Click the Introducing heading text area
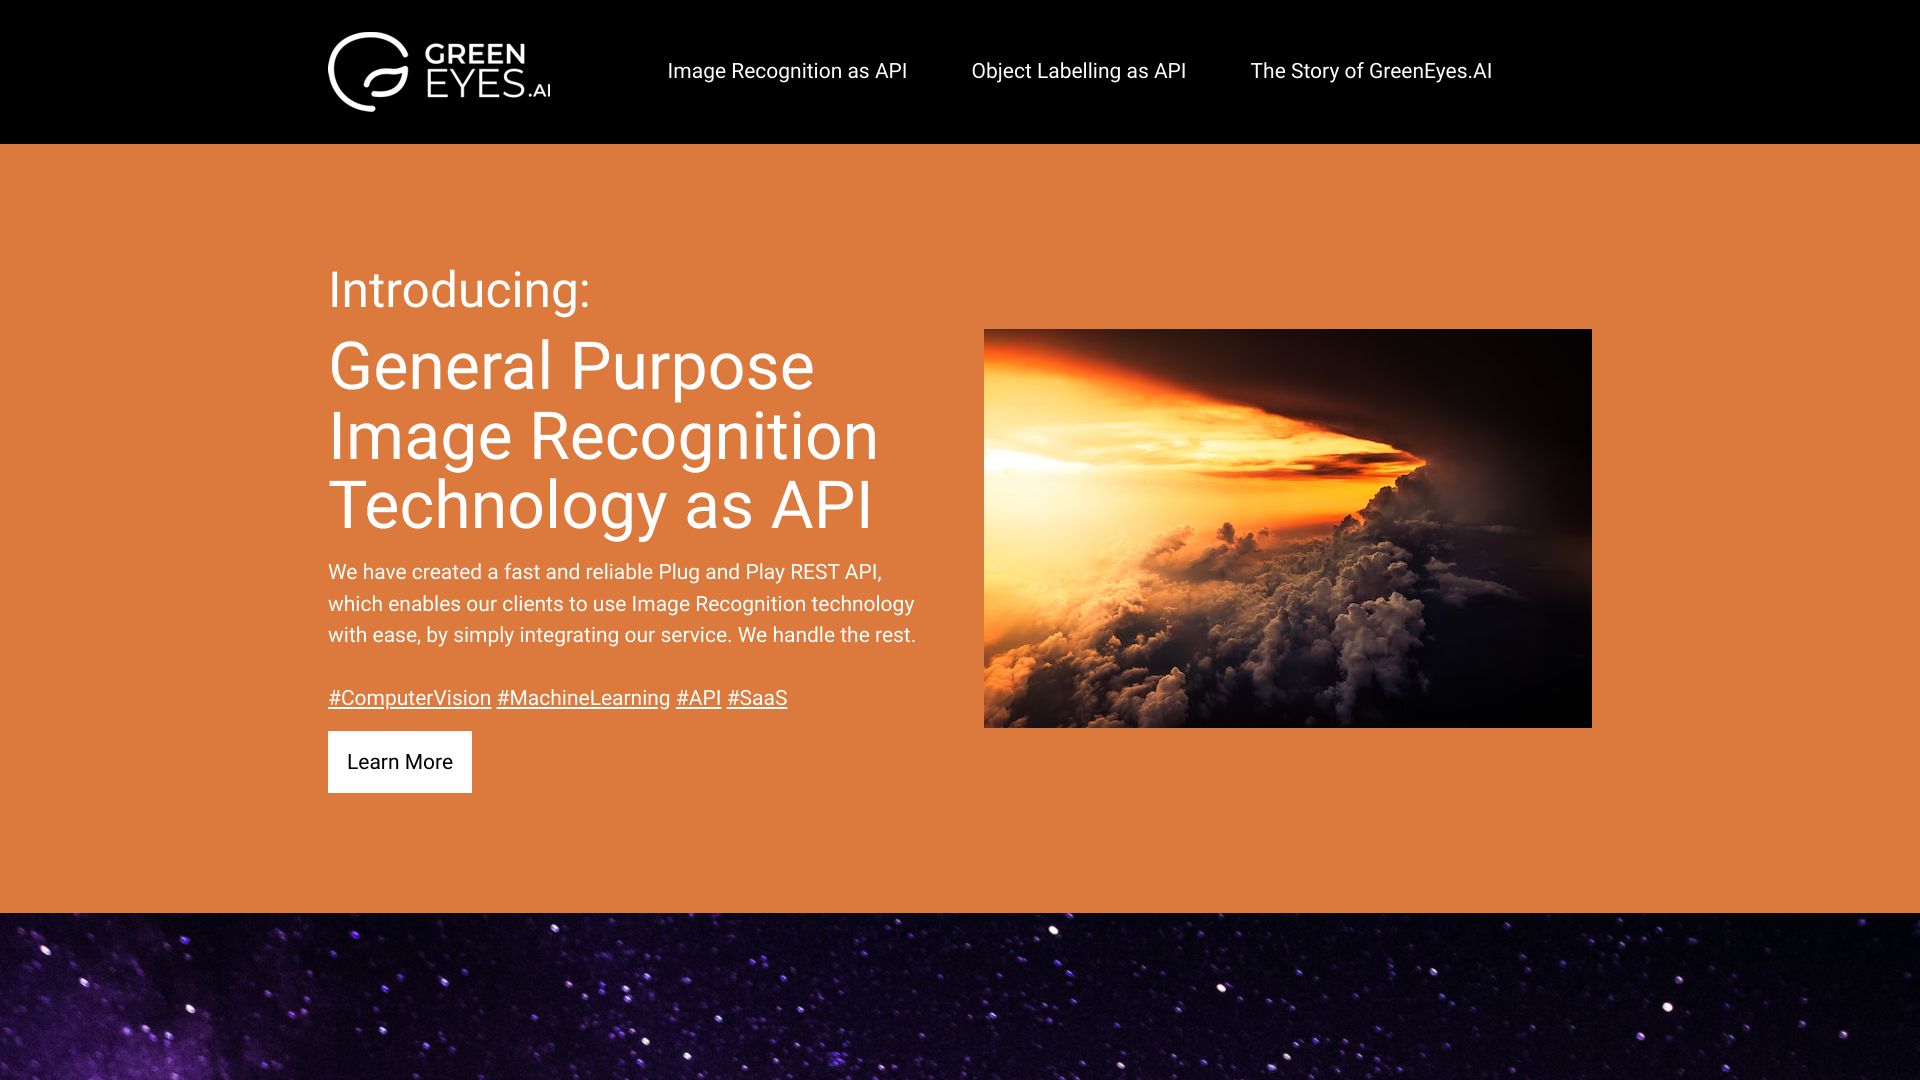The image size is (1920, 1080). [460, 291]
